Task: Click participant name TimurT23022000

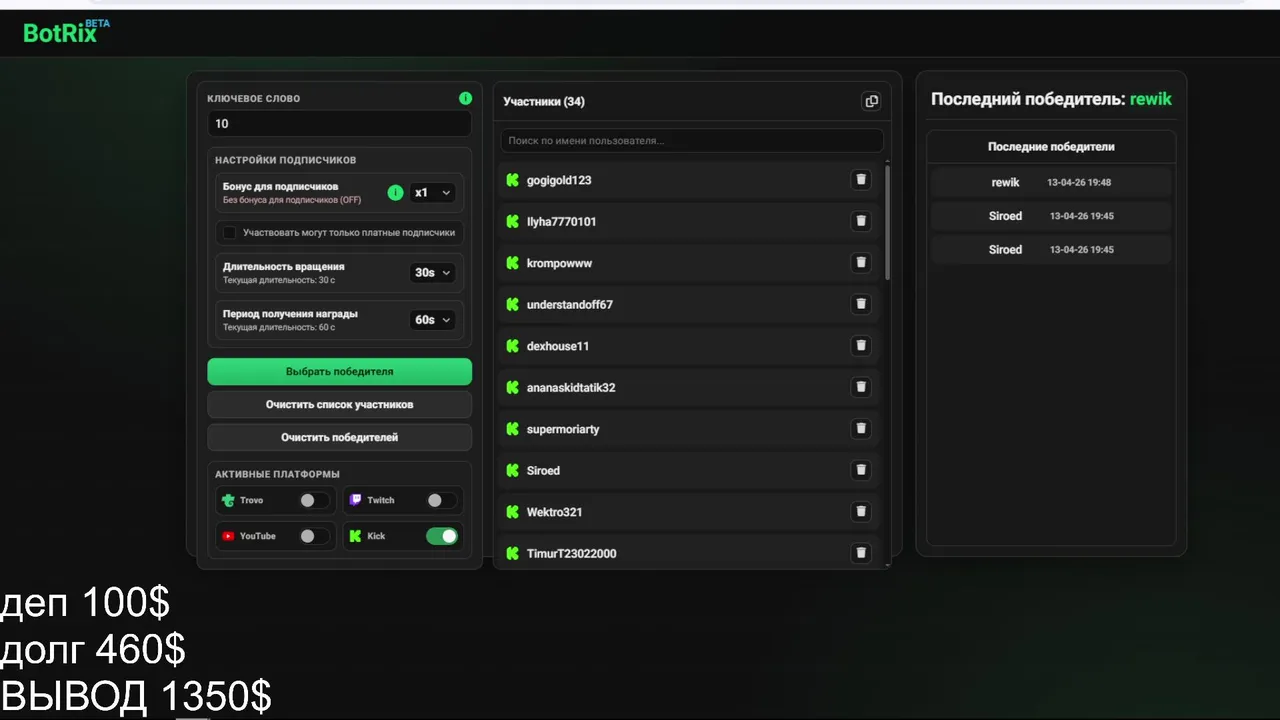Action: pyautogui.click(x=571, y=553)
